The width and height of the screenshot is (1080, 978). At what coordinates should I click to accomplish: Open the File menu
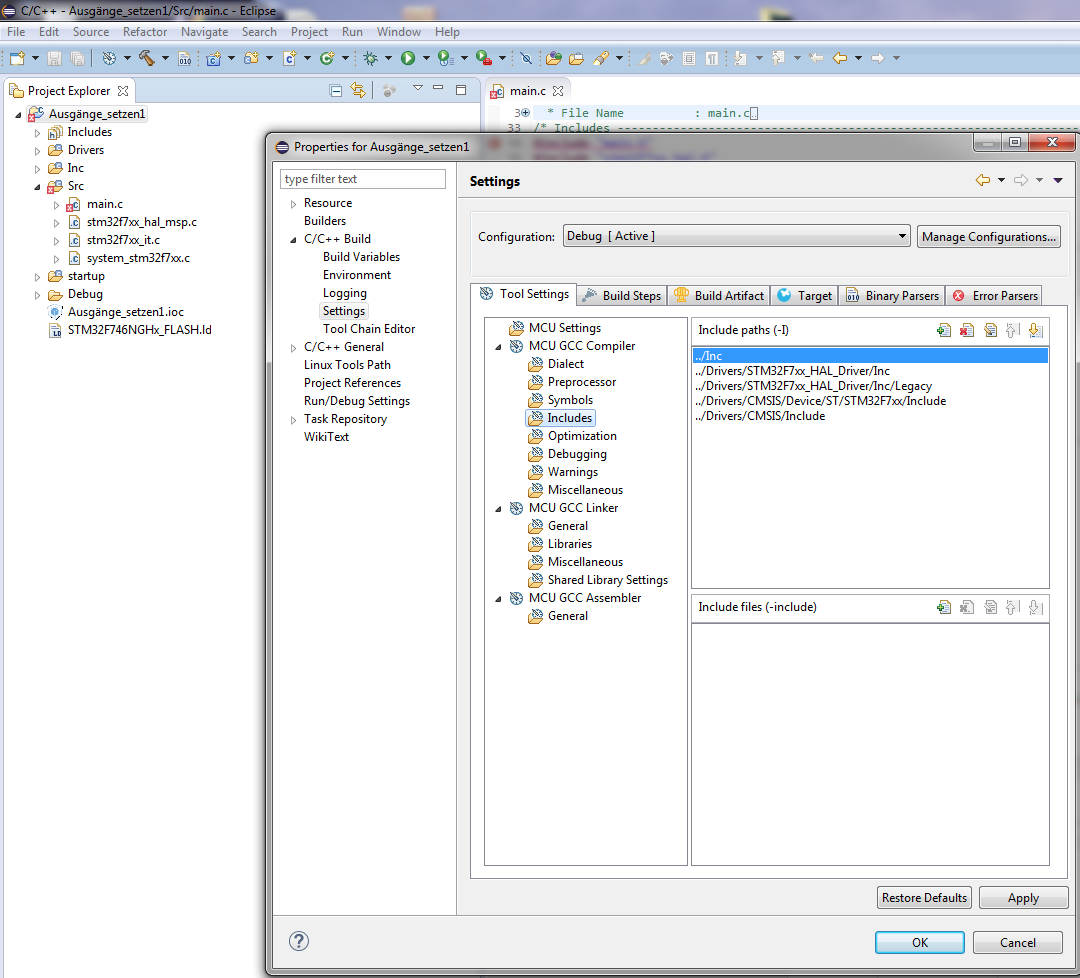(16, 32)
